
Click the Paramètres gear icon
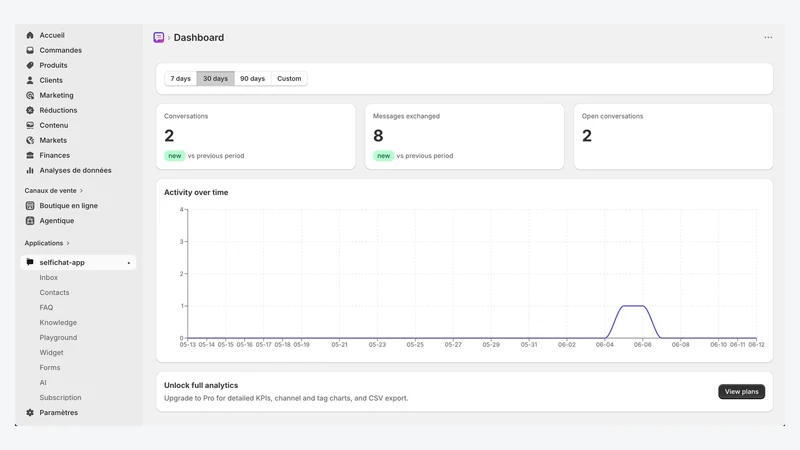(30, 412)
